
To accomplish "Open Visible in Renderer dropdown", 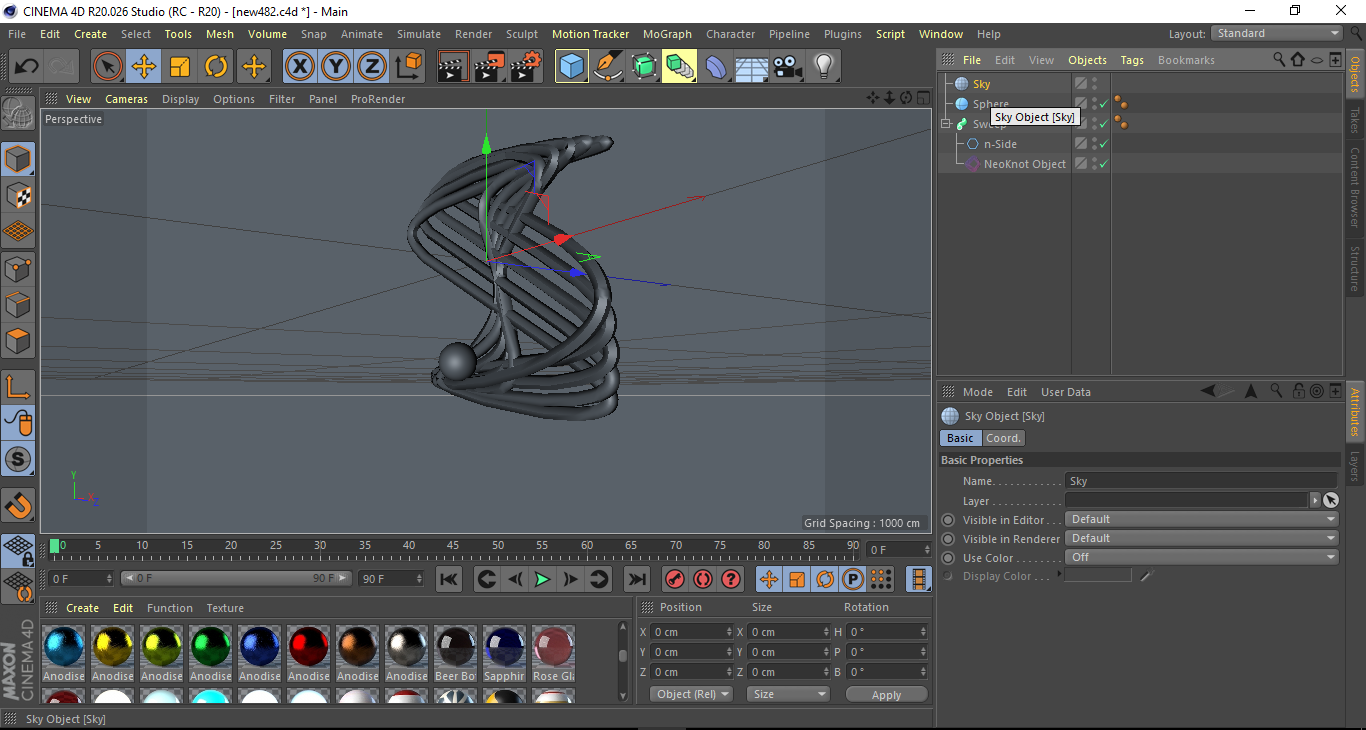I will pos(1202,538).
